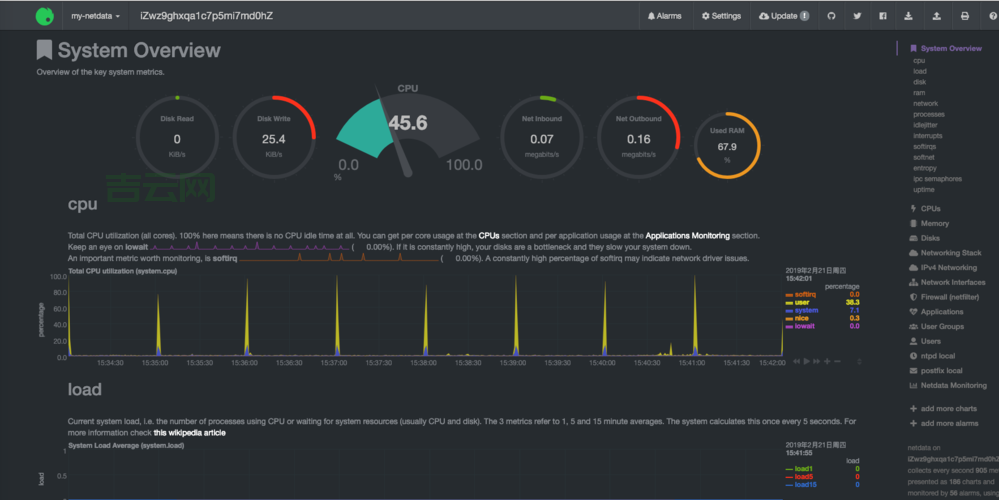The width and height of the screenshot is (999, 500).
Task: Click the Twitter share icon
Action: pos(857,16)
